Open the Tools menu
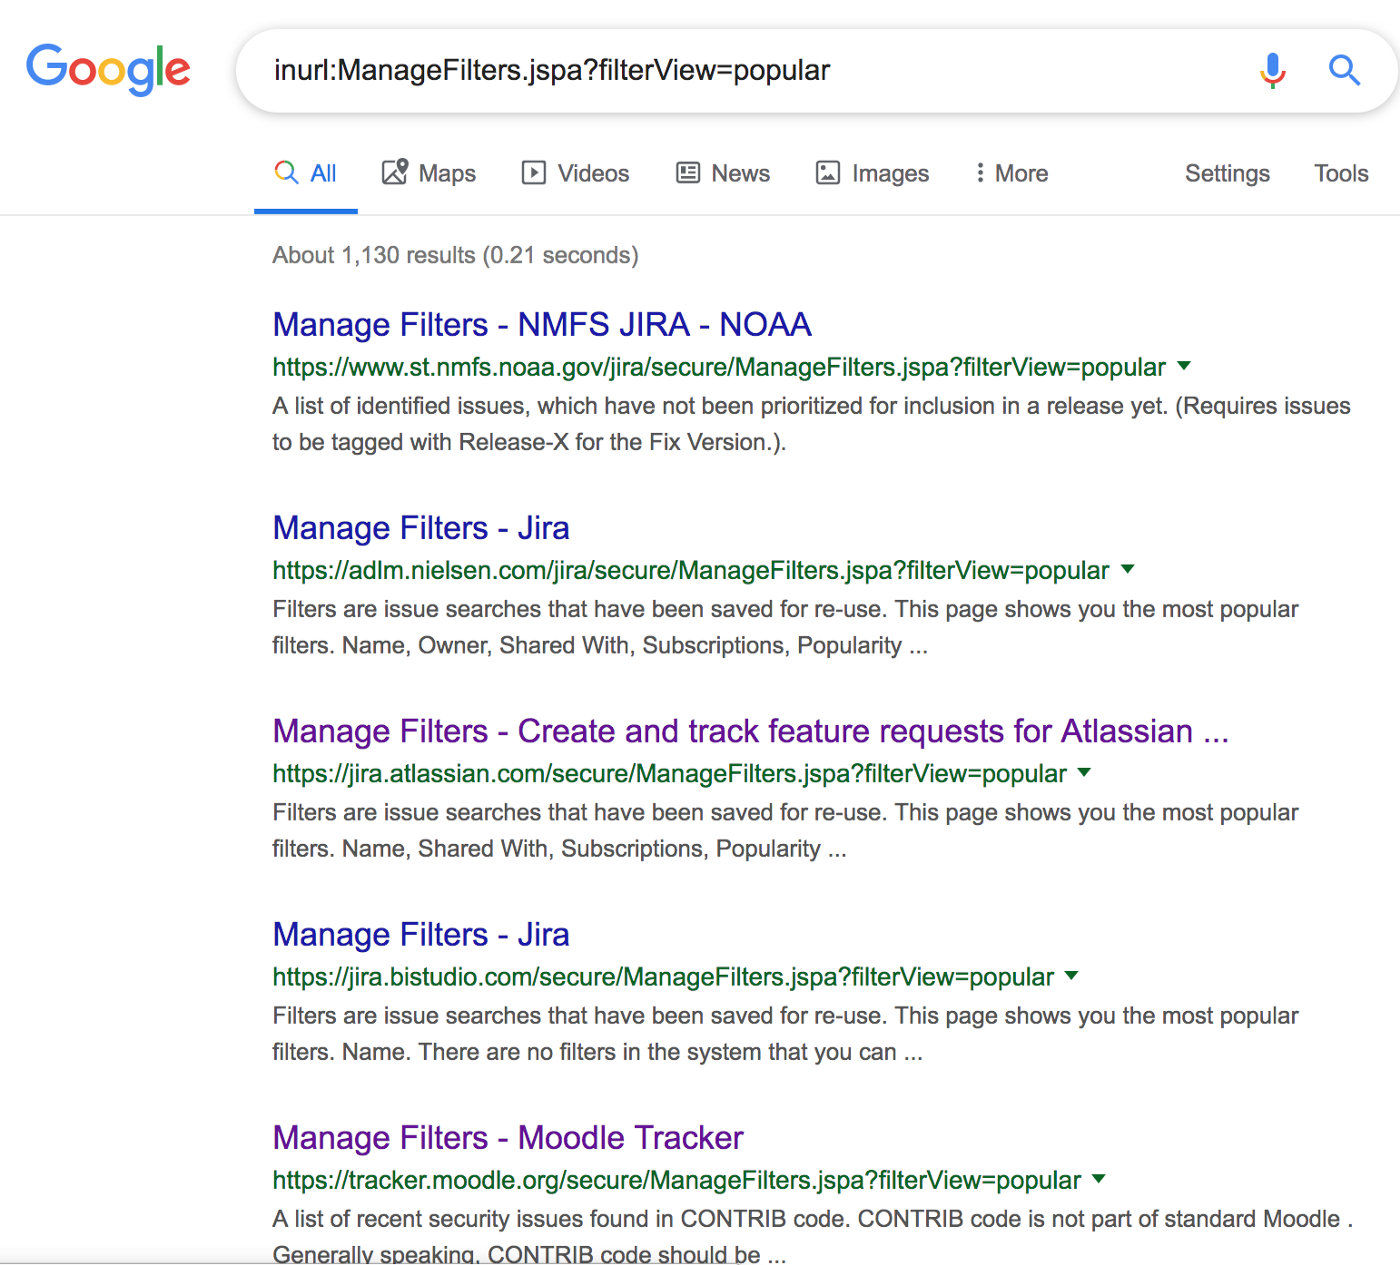The height and width of the screenshot is (1265, 1400). tap(1340, 173)
